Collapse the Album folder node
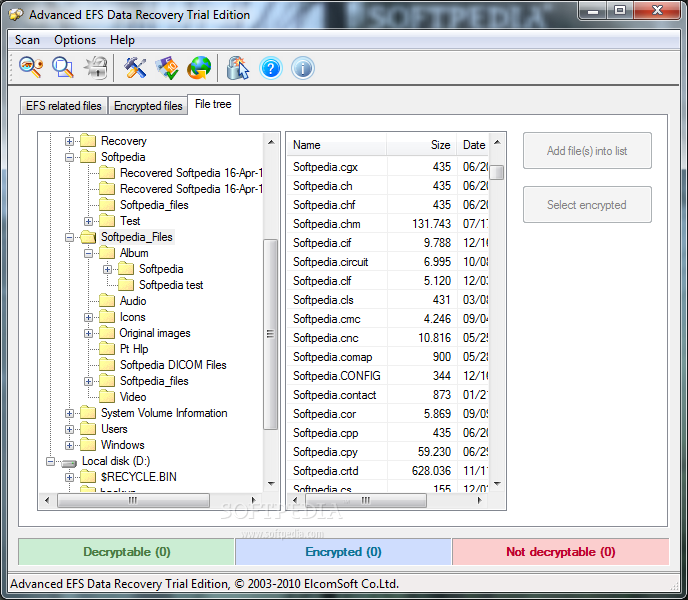 click(x=88, y=253)
